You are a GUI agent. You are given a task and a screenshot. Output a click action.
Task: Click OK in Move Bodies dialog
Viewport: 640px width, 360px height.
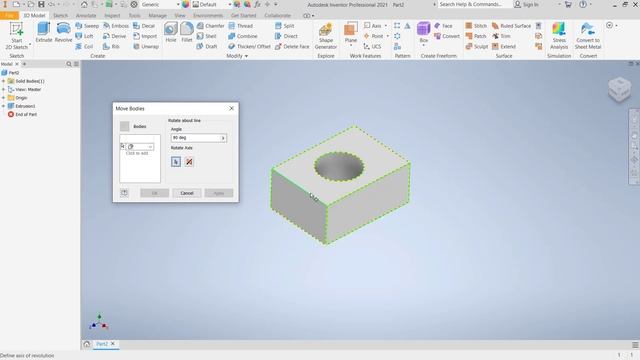coord(154,193)
